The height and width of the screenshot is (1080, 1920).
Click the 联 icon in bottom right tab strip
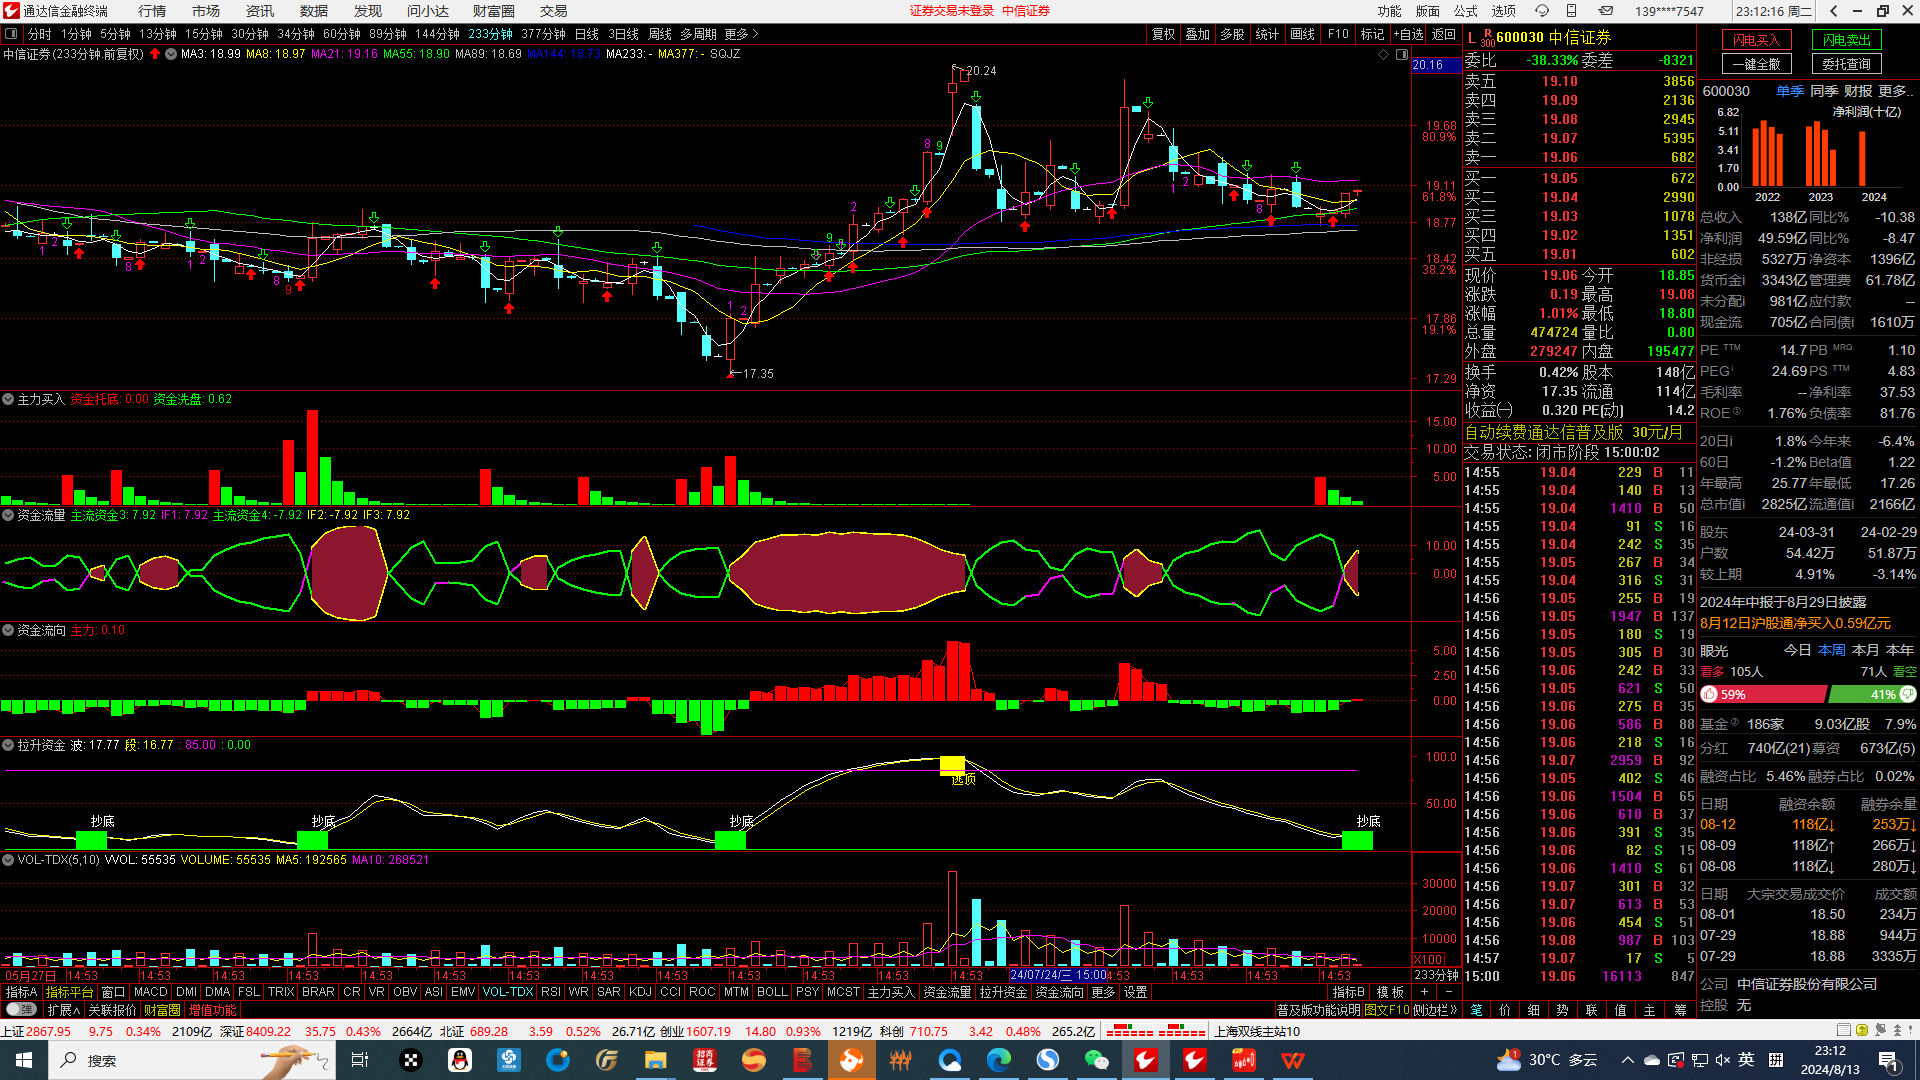click(1592, 1010)
